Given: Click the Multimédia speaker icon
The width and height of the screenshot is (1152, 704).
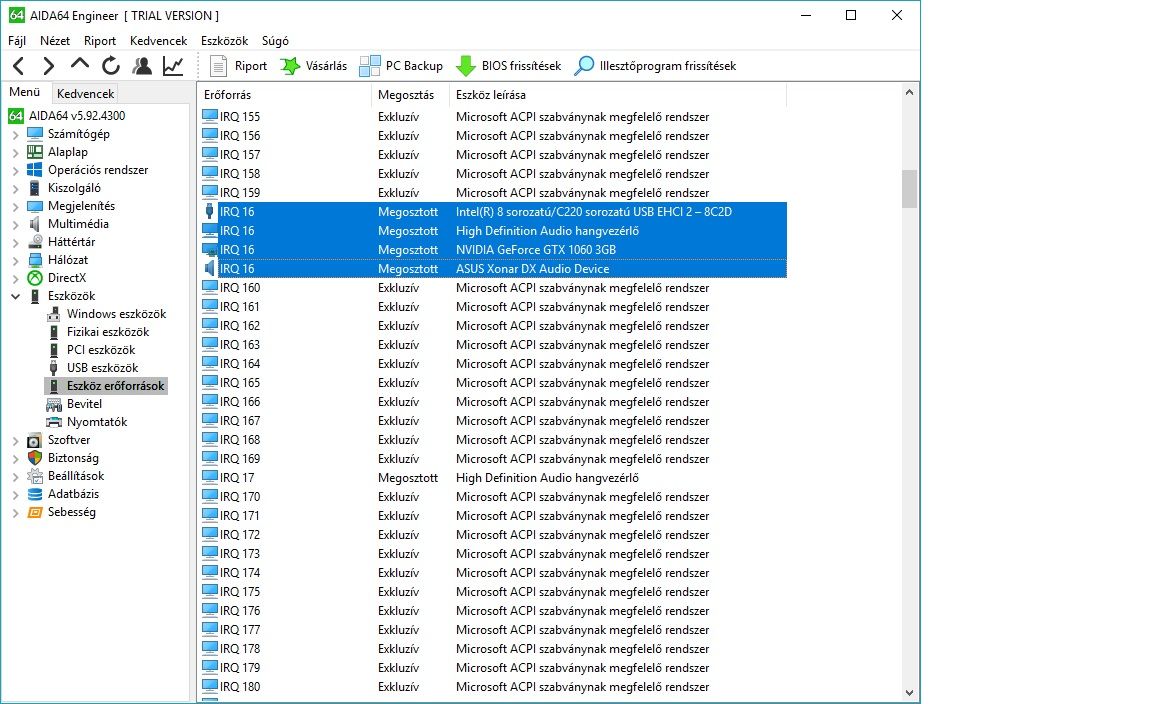Looking at the screenshot, I should tap(35, 223).
